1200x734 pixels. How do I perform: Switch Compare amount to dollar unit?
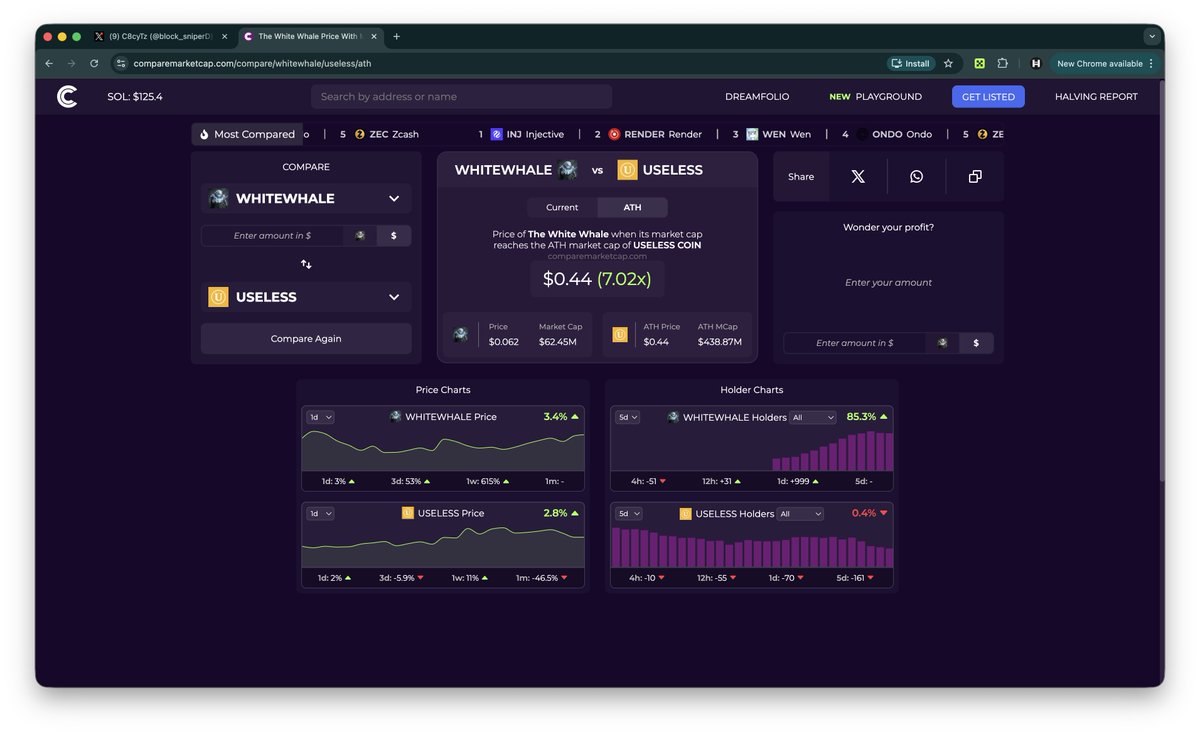(394, 236)
